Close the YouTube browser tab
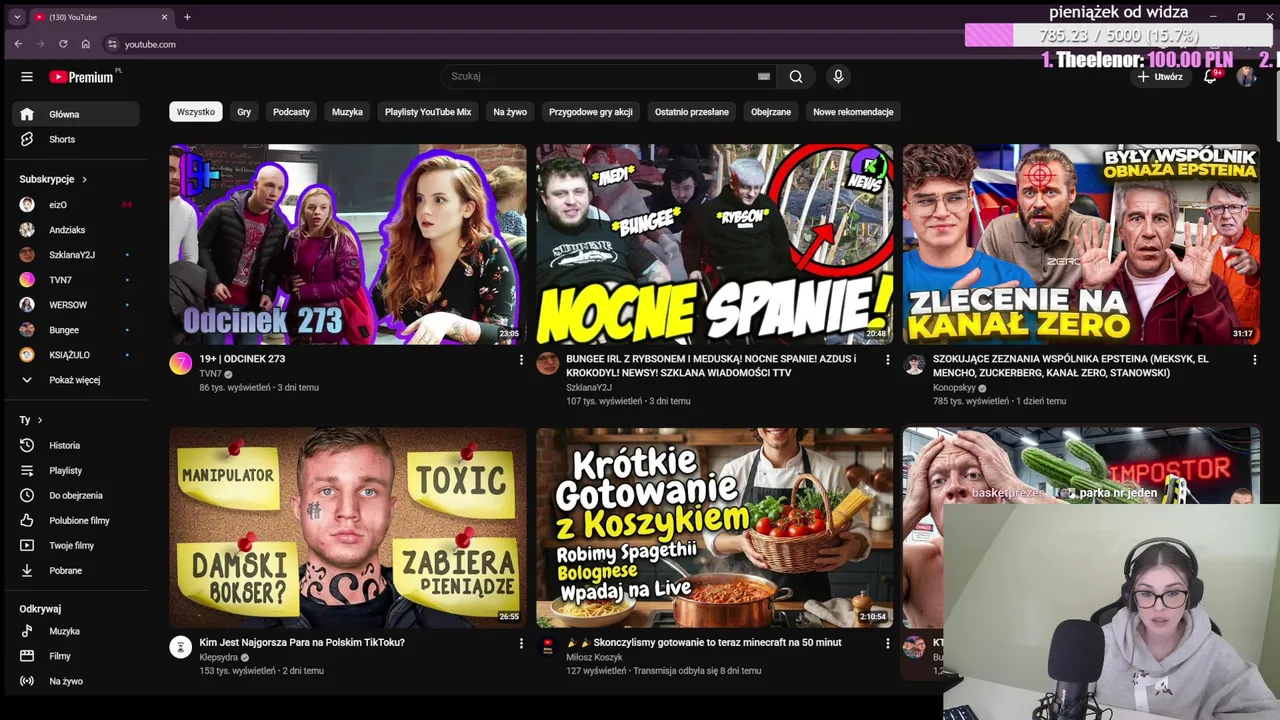The width and height of the screenshot is (1280, 720). pyautogui.click(x=165, y=17)
